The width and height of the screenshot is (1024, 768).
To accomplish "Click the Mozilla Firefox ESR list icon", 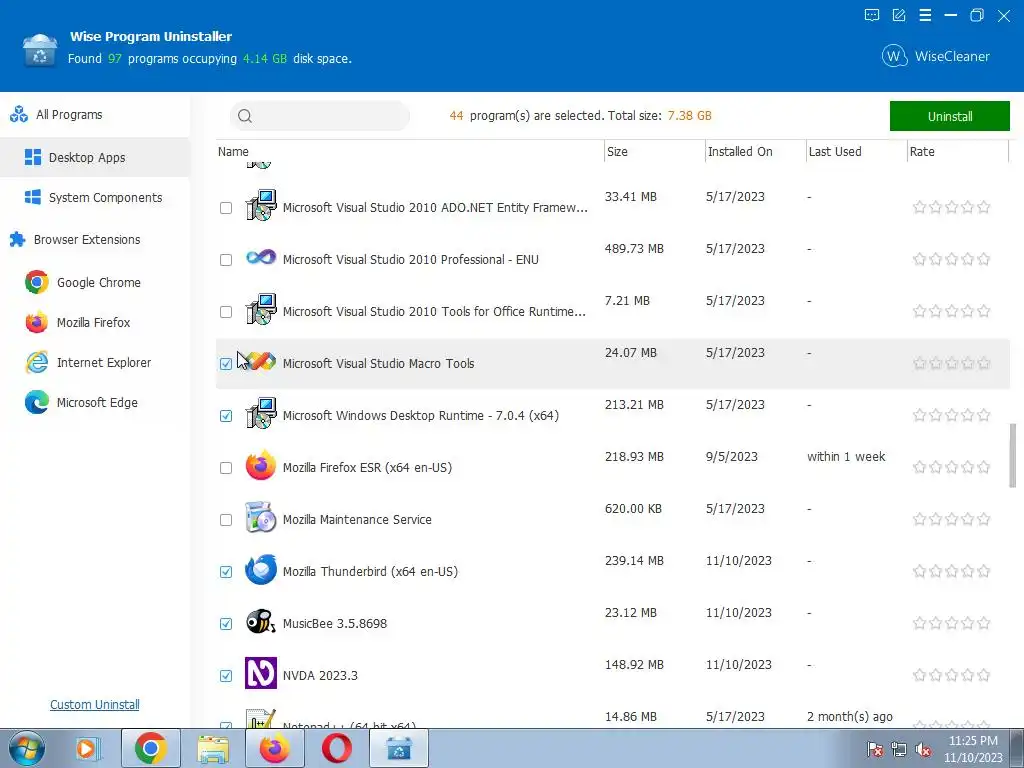I will coord(261,465).
